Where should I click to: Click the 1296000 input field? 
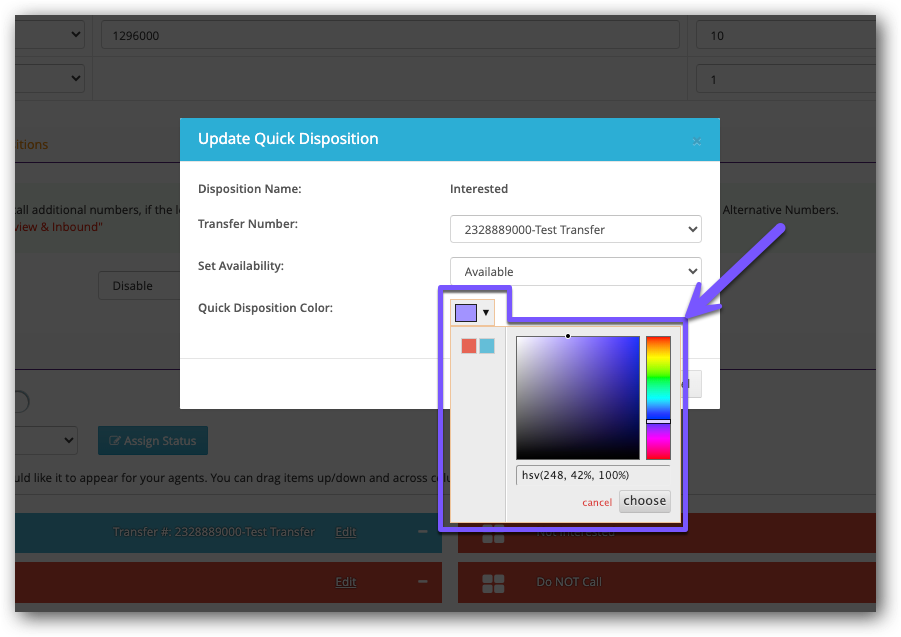coord(390,35)
